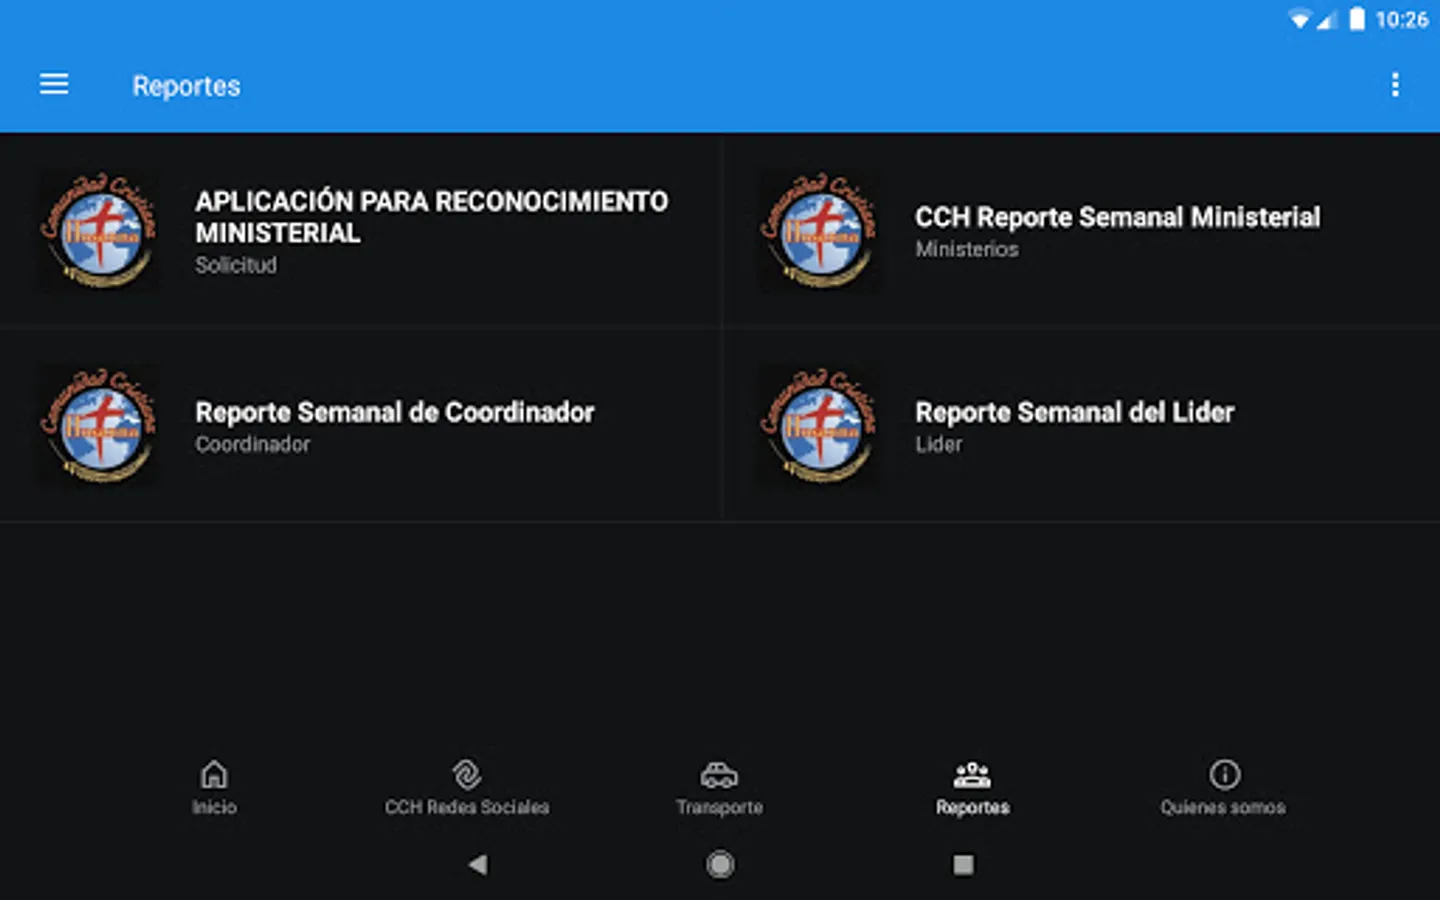
Task: Click the church logo beside Reporte Semanal del Lider
Action: 819,424
